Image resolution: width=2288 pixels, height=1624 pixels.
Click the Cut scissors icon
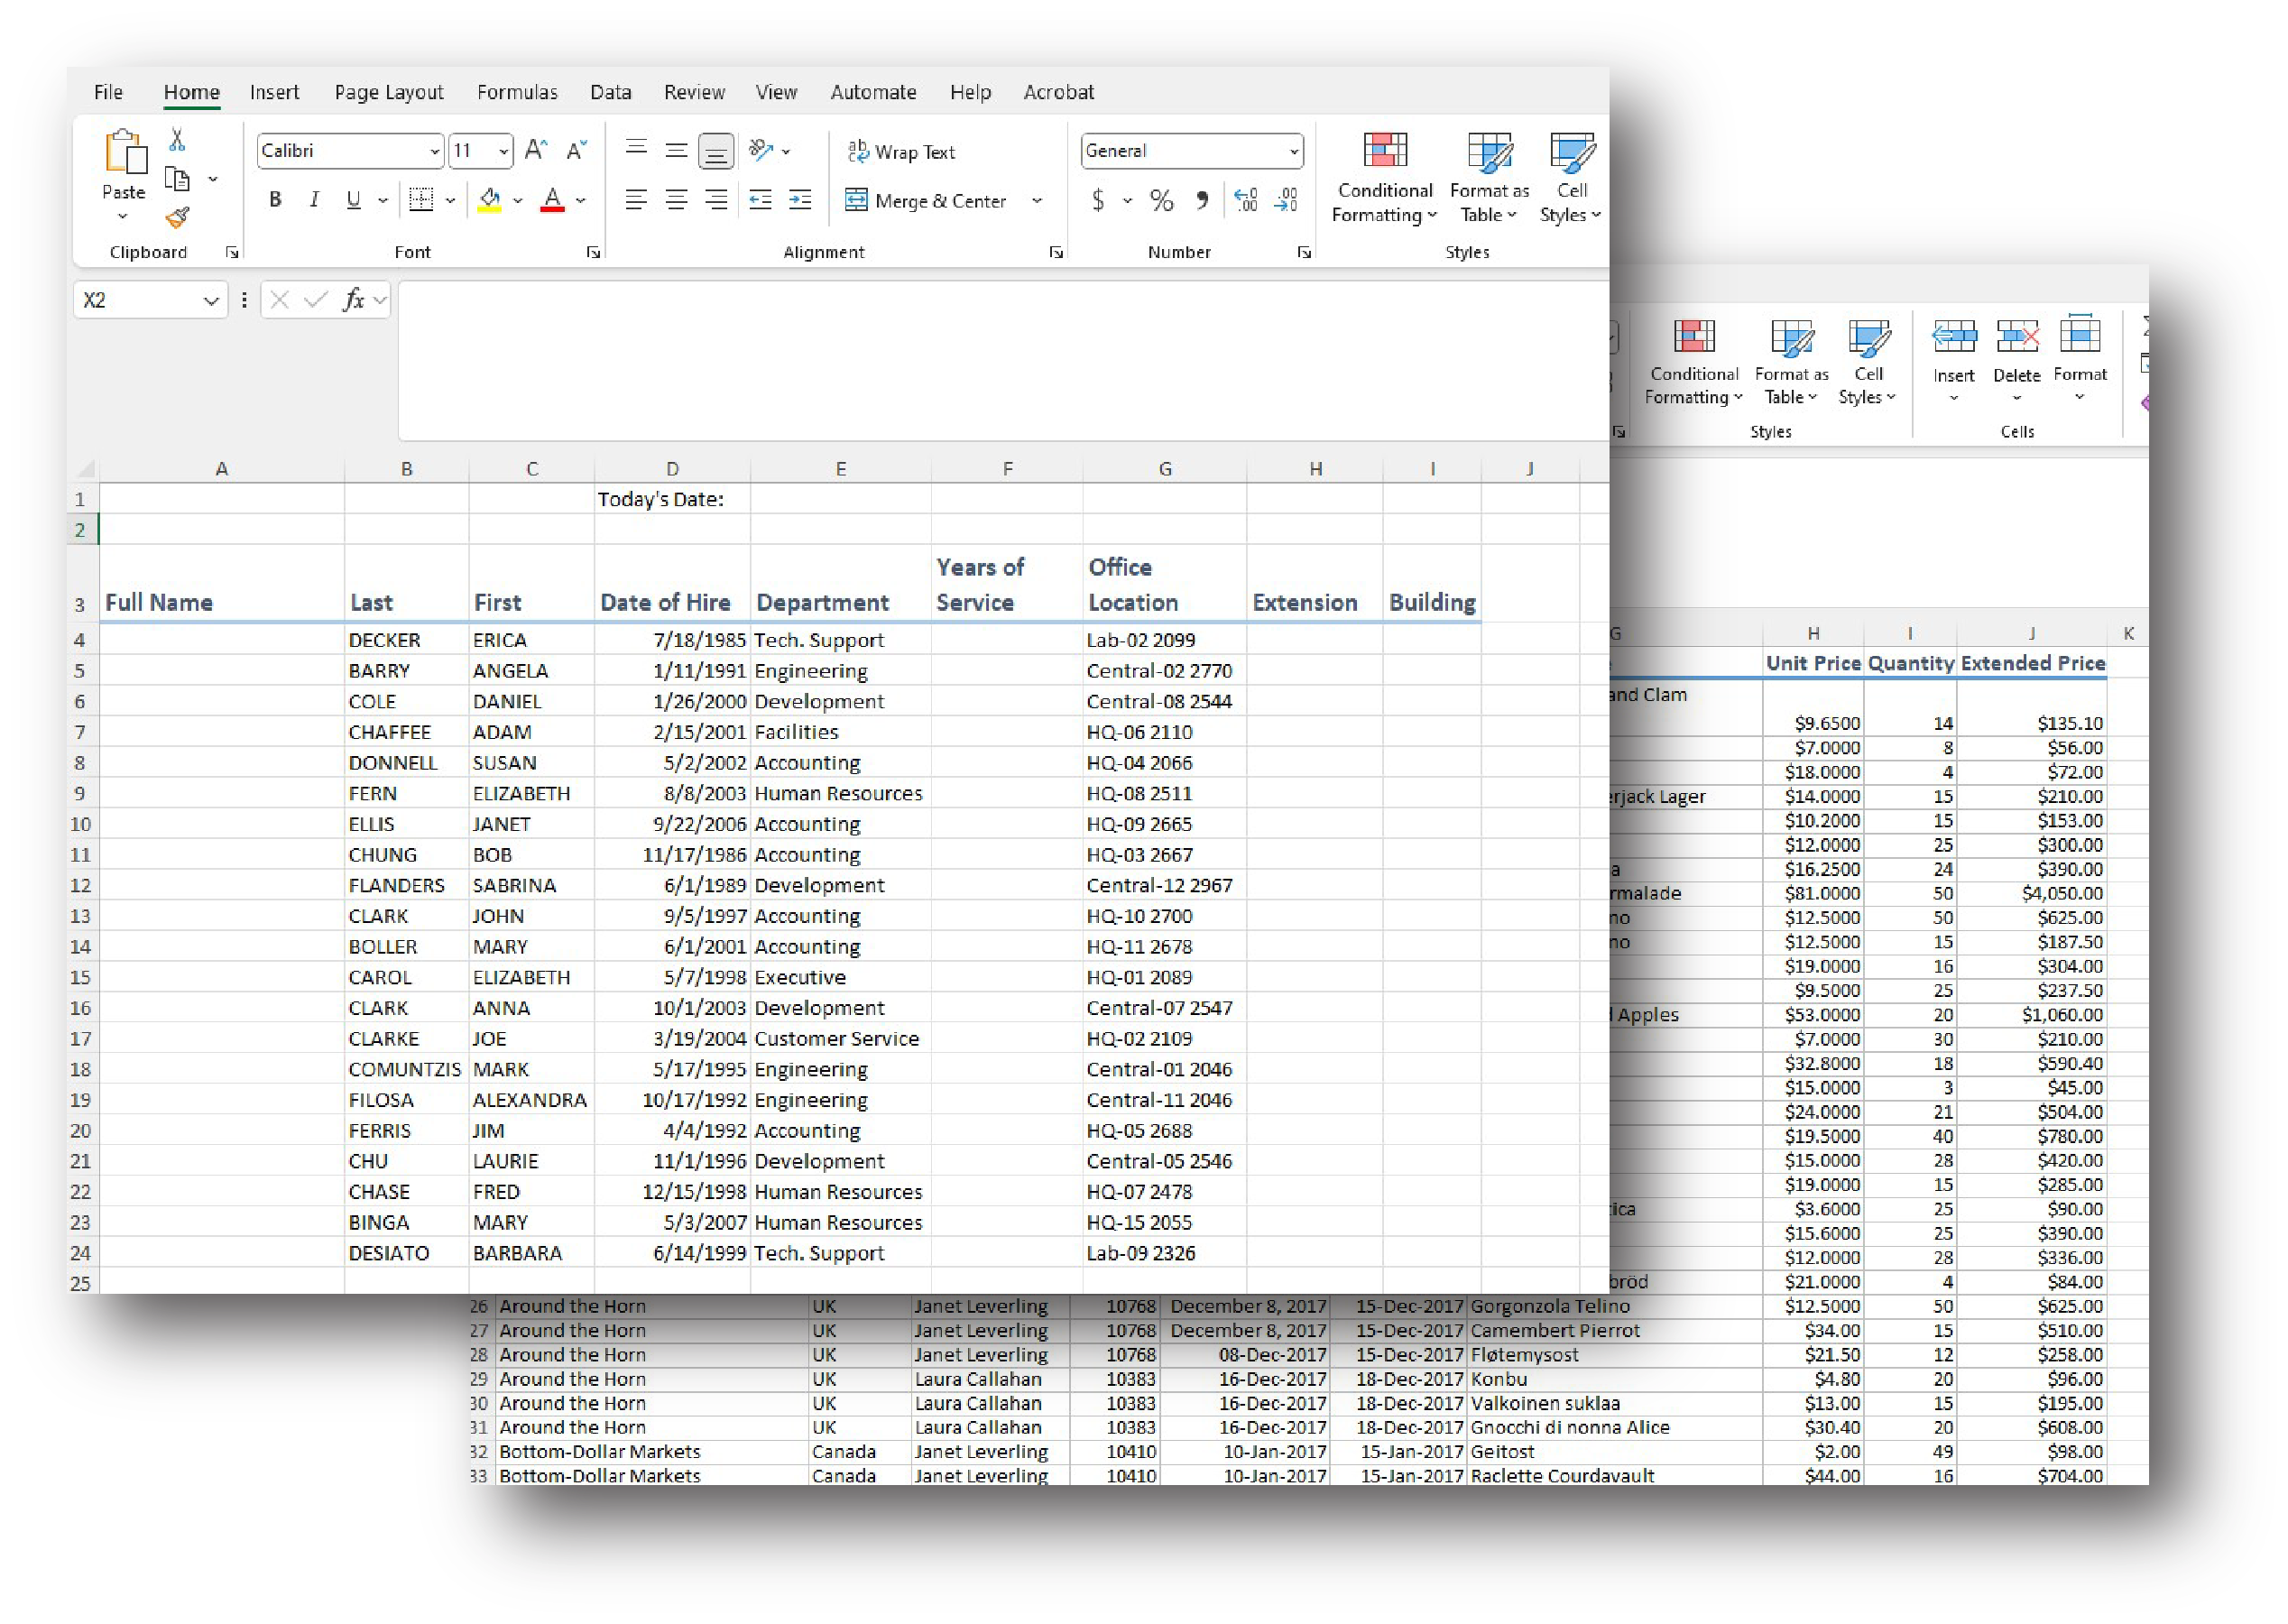click(x=177, y=140)
